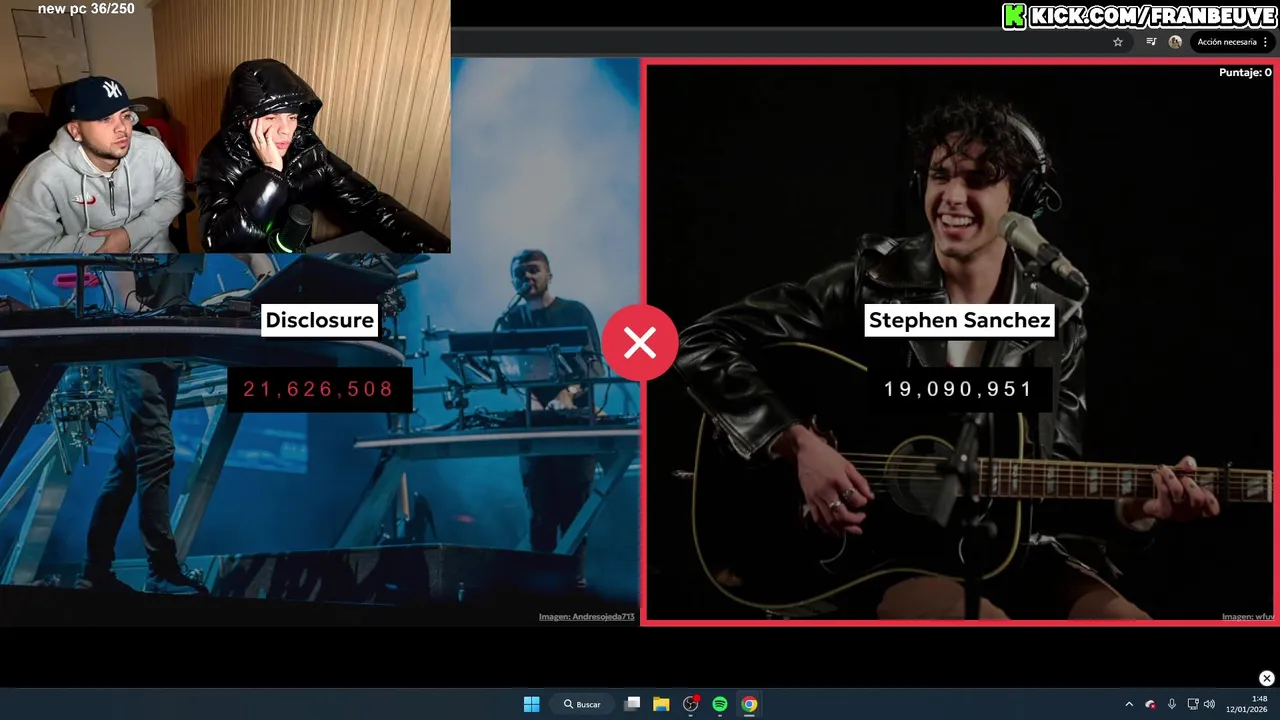Screen dimensions: 1280x720
Task: Bookmark this page with the star icon
Action: tap(1118, 42)
